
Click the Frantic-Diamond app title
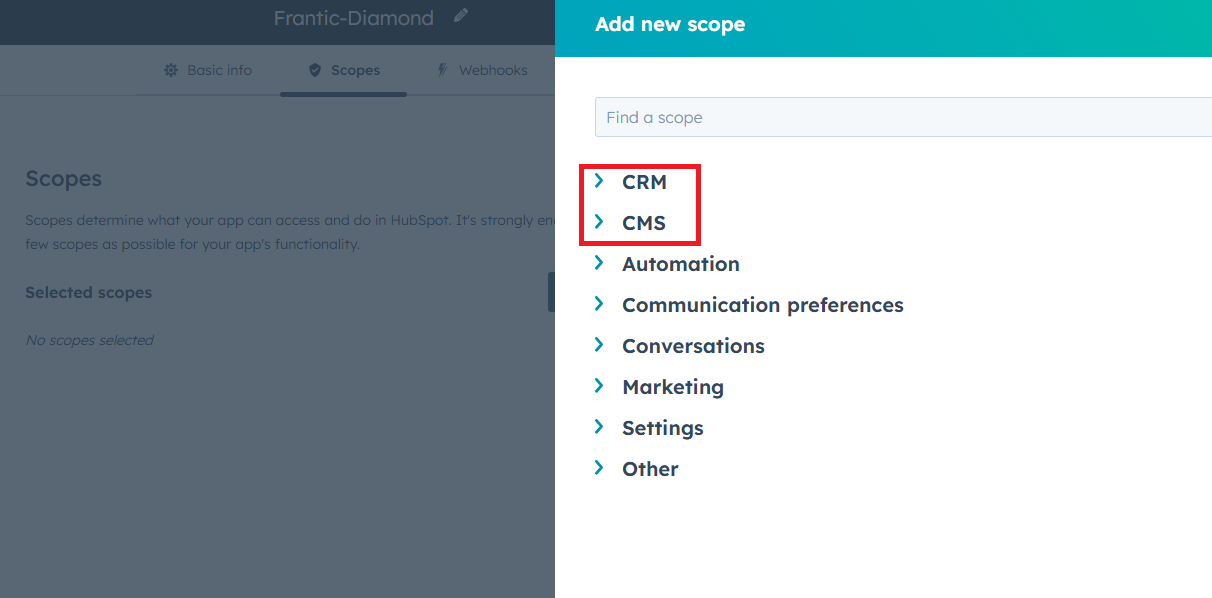354,18
